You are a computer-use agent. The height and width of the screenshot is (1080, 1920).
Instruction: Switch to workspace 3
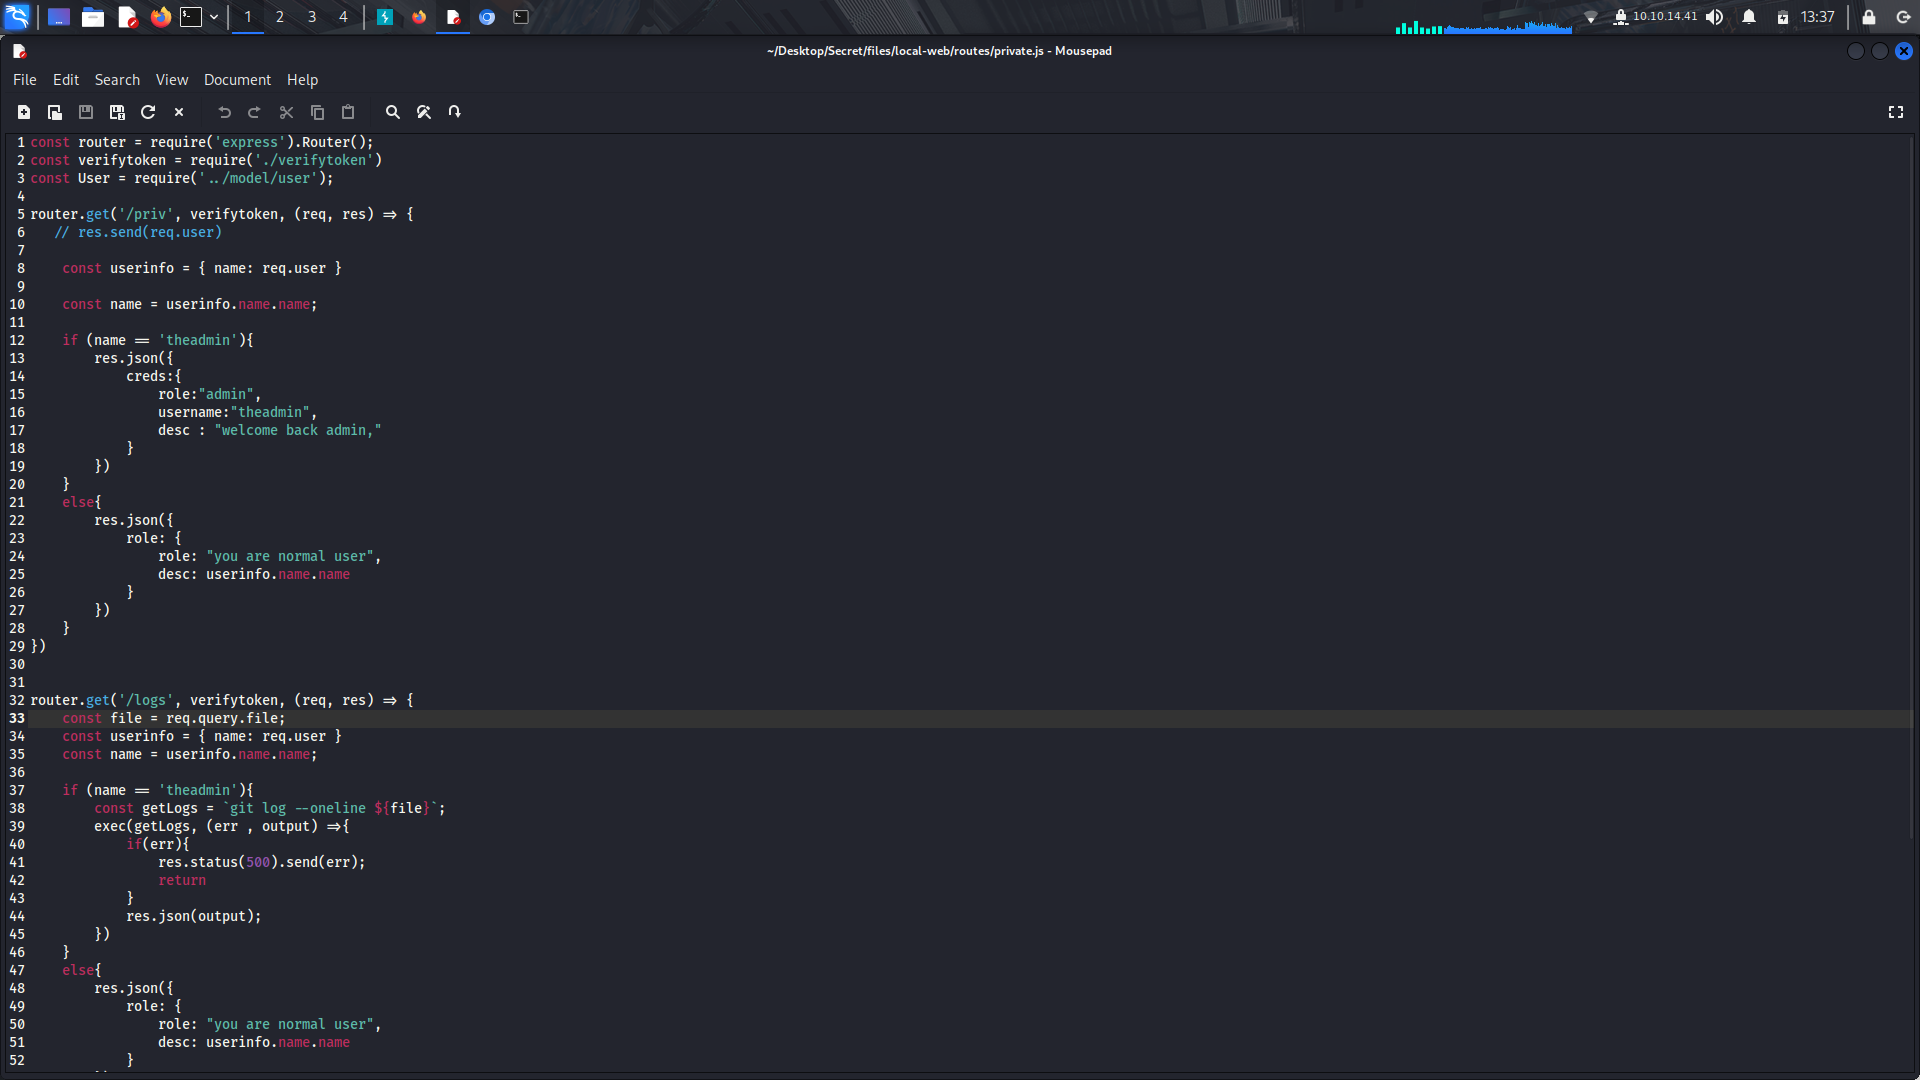pyautogui.click(x=312, y=17)
